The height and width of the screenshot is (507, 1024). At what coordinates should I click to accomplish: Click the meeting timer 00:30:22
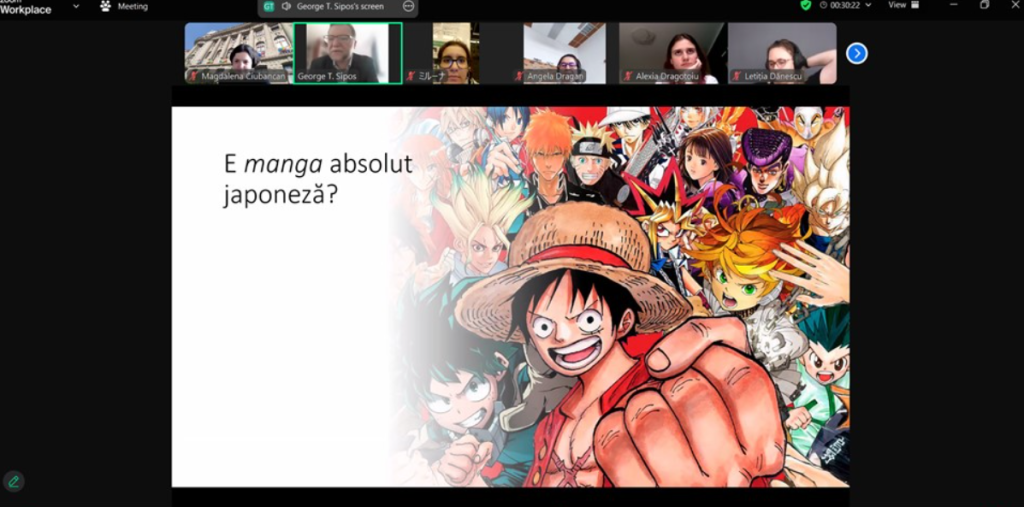coord(846,5)
